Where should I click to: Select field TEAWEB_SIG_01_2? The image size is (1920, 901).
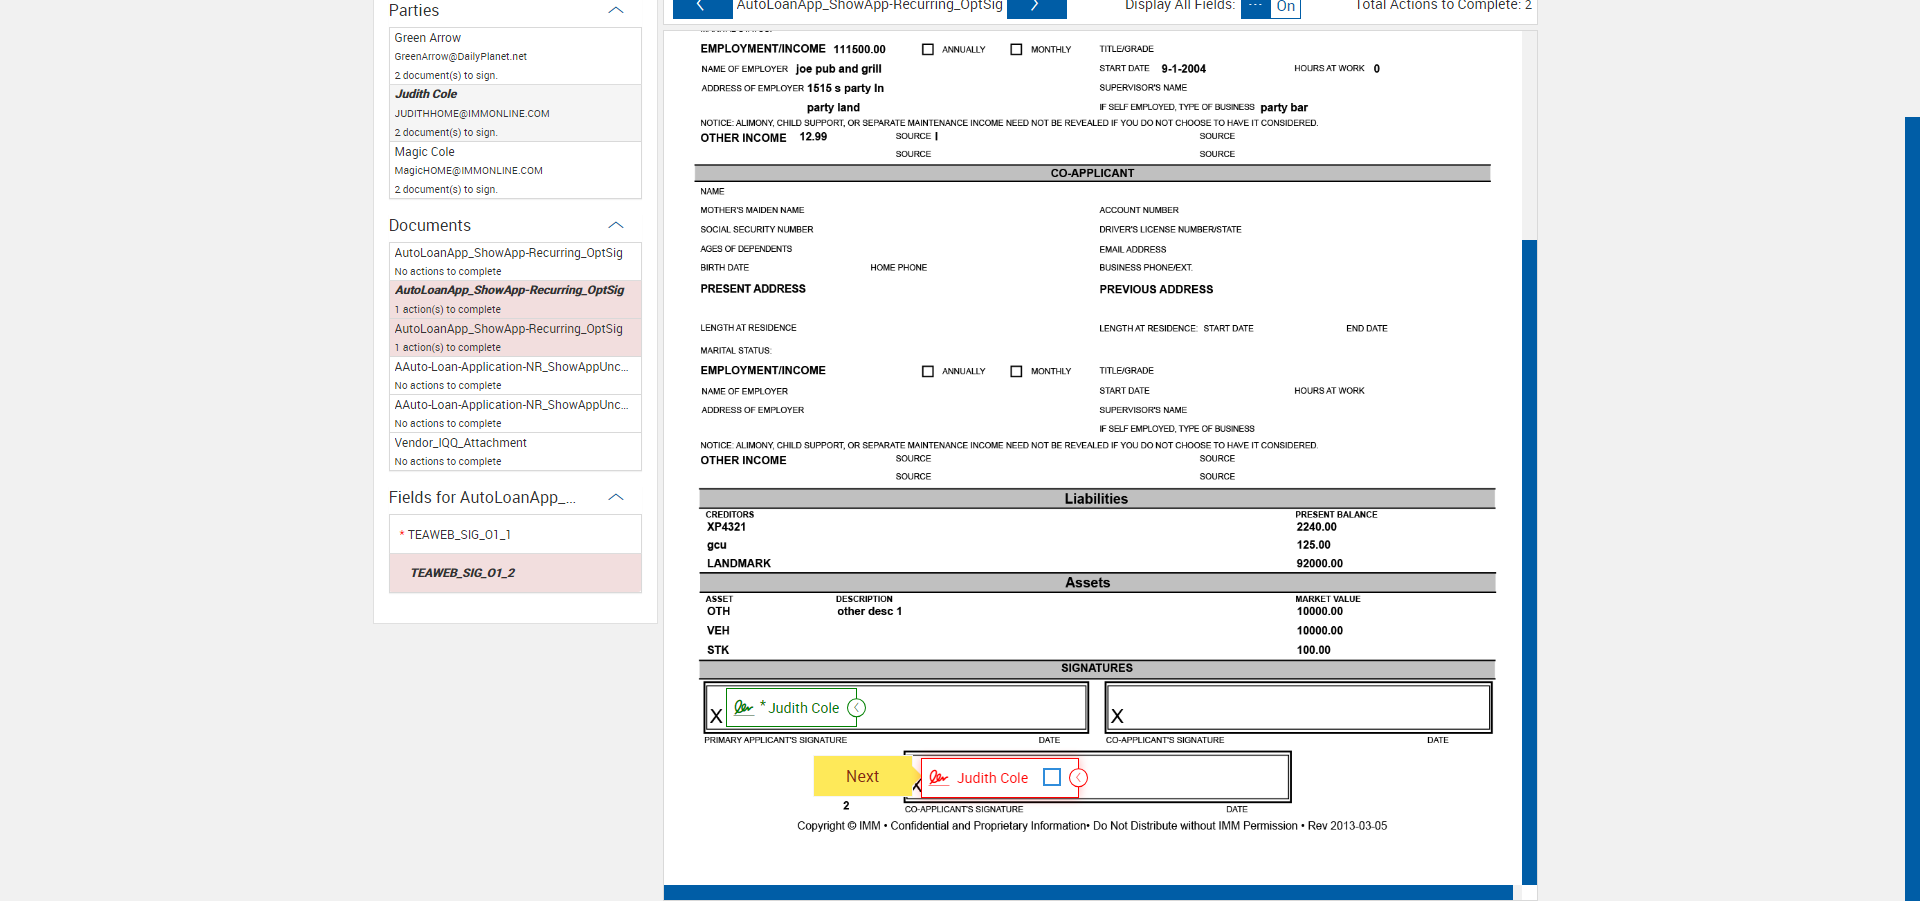515,573
